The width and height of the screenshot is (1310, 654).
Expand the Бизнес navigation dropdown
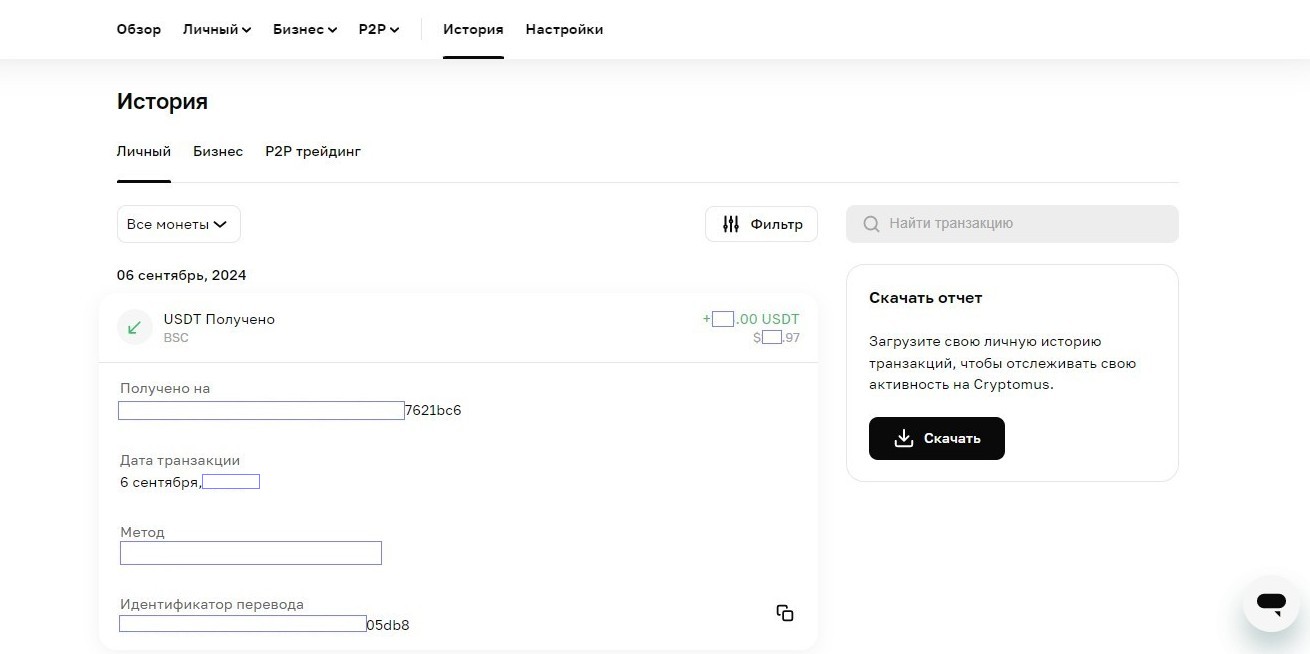[305, 29]
